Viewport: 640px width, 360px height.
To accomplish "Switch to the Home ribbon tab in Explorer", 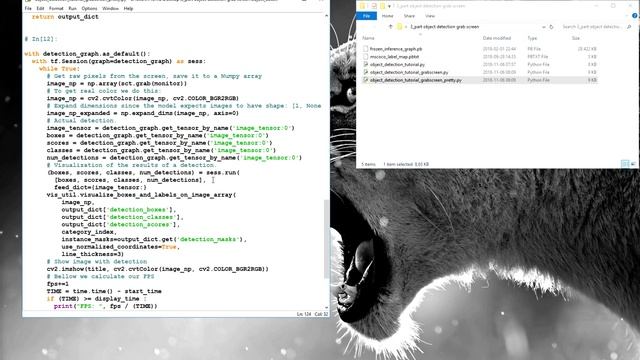I will tap(387, 16).
